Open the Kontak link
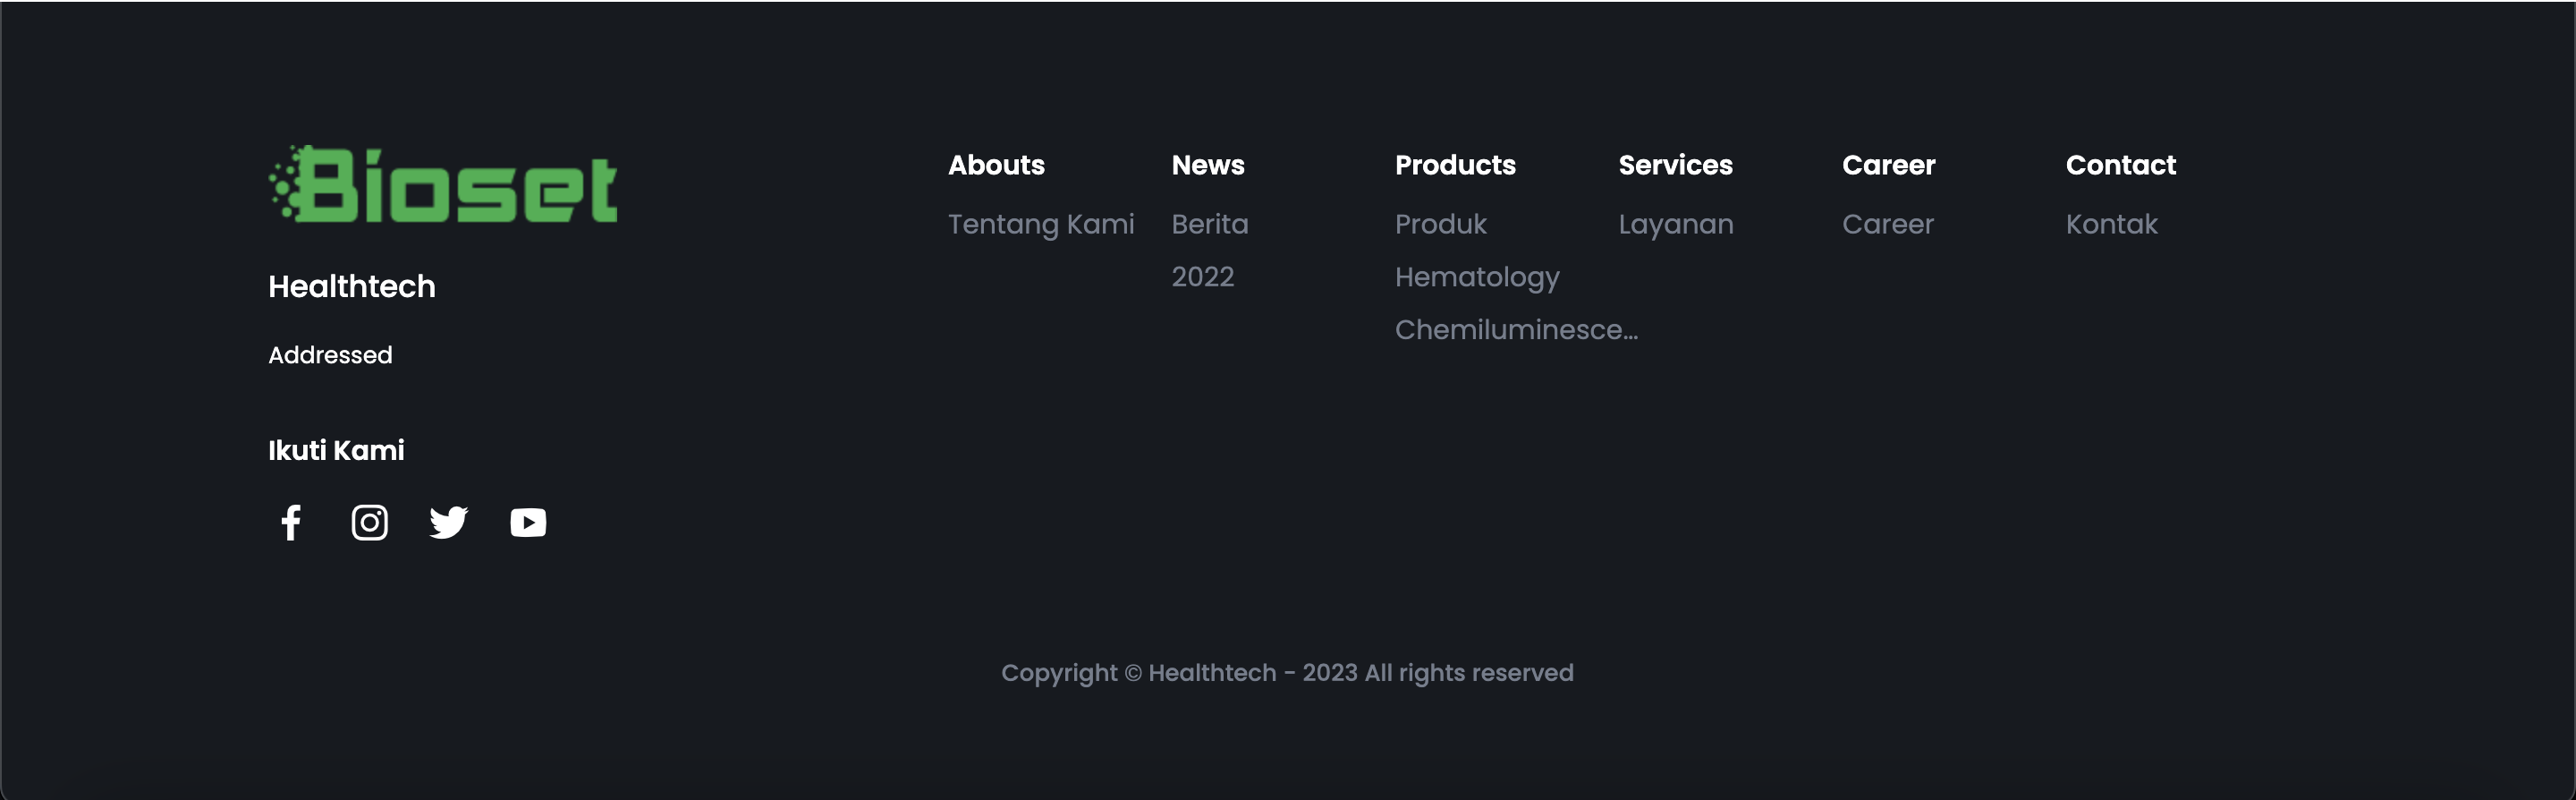 (2112, 224)
